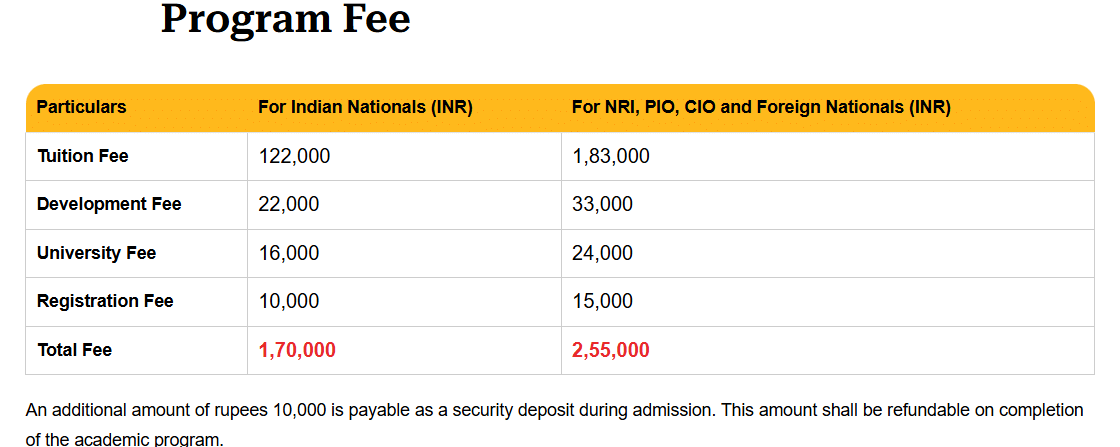Image resolution: width=1120 pixels, height=447 pixels.
Task: Click the 15,000 registration fee cell
Action: (602, 301)
